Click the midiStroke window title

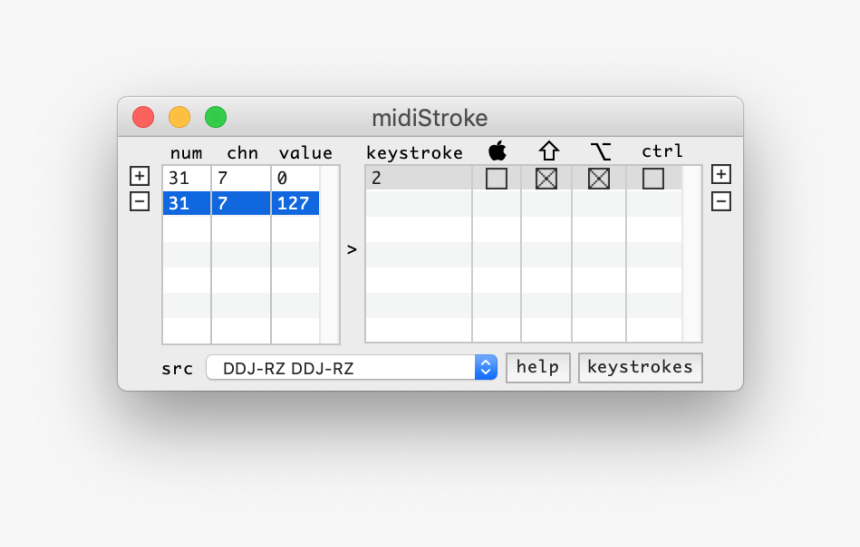click(x=429, y=118)
